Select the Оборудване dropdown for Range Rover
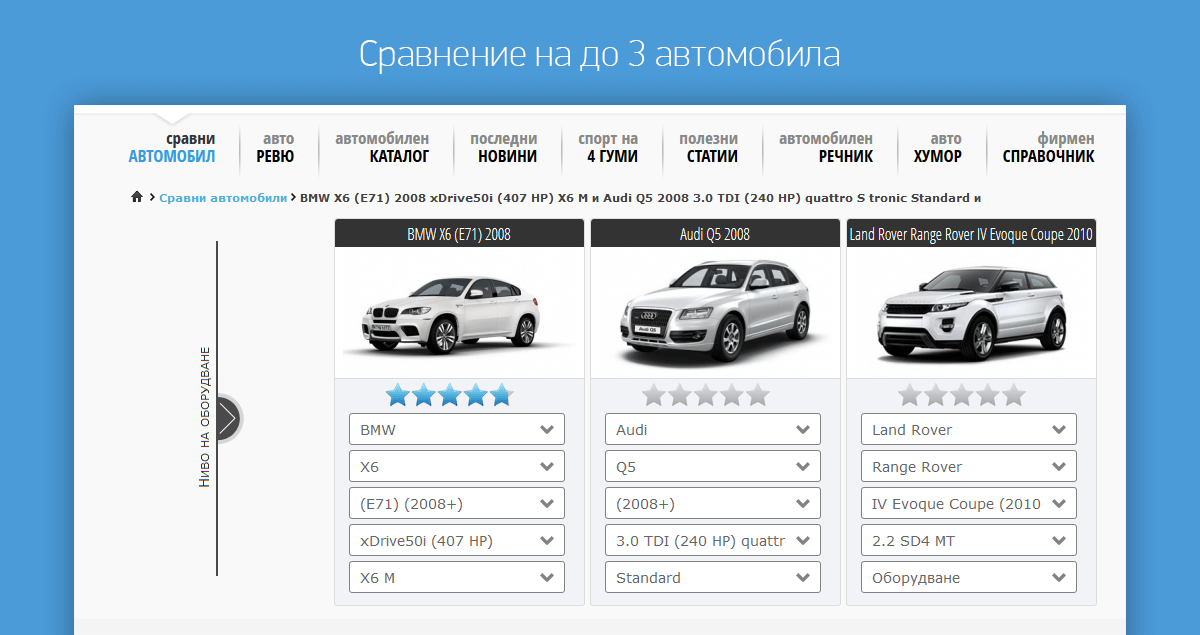 (968, 577)
